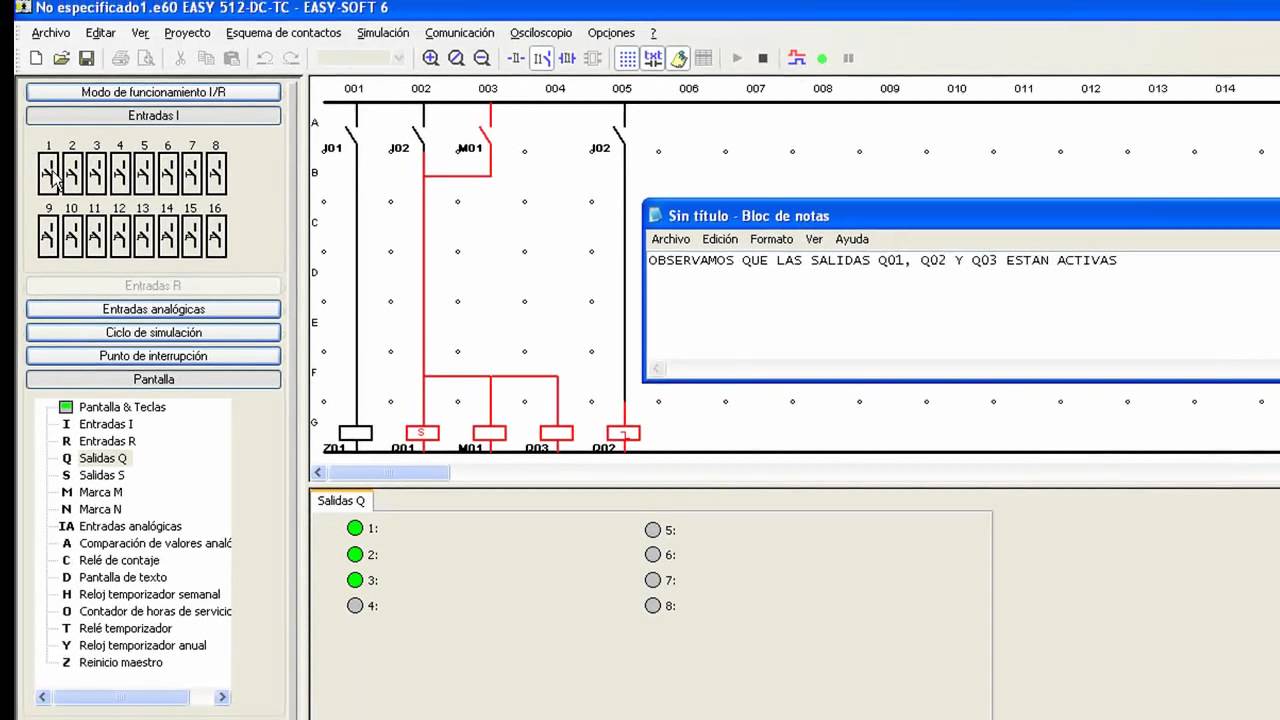Expand the Modo de funcionamiento I/R section
The height and width of the screenshot is (720, 1280).
click(x=153, y=92)
